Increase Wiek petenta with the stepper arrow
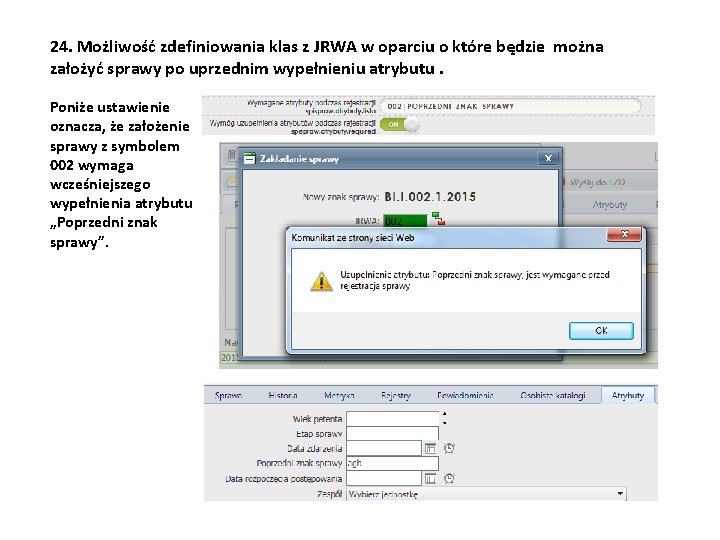Screen dimensions: 720x540 pos(444,414)
